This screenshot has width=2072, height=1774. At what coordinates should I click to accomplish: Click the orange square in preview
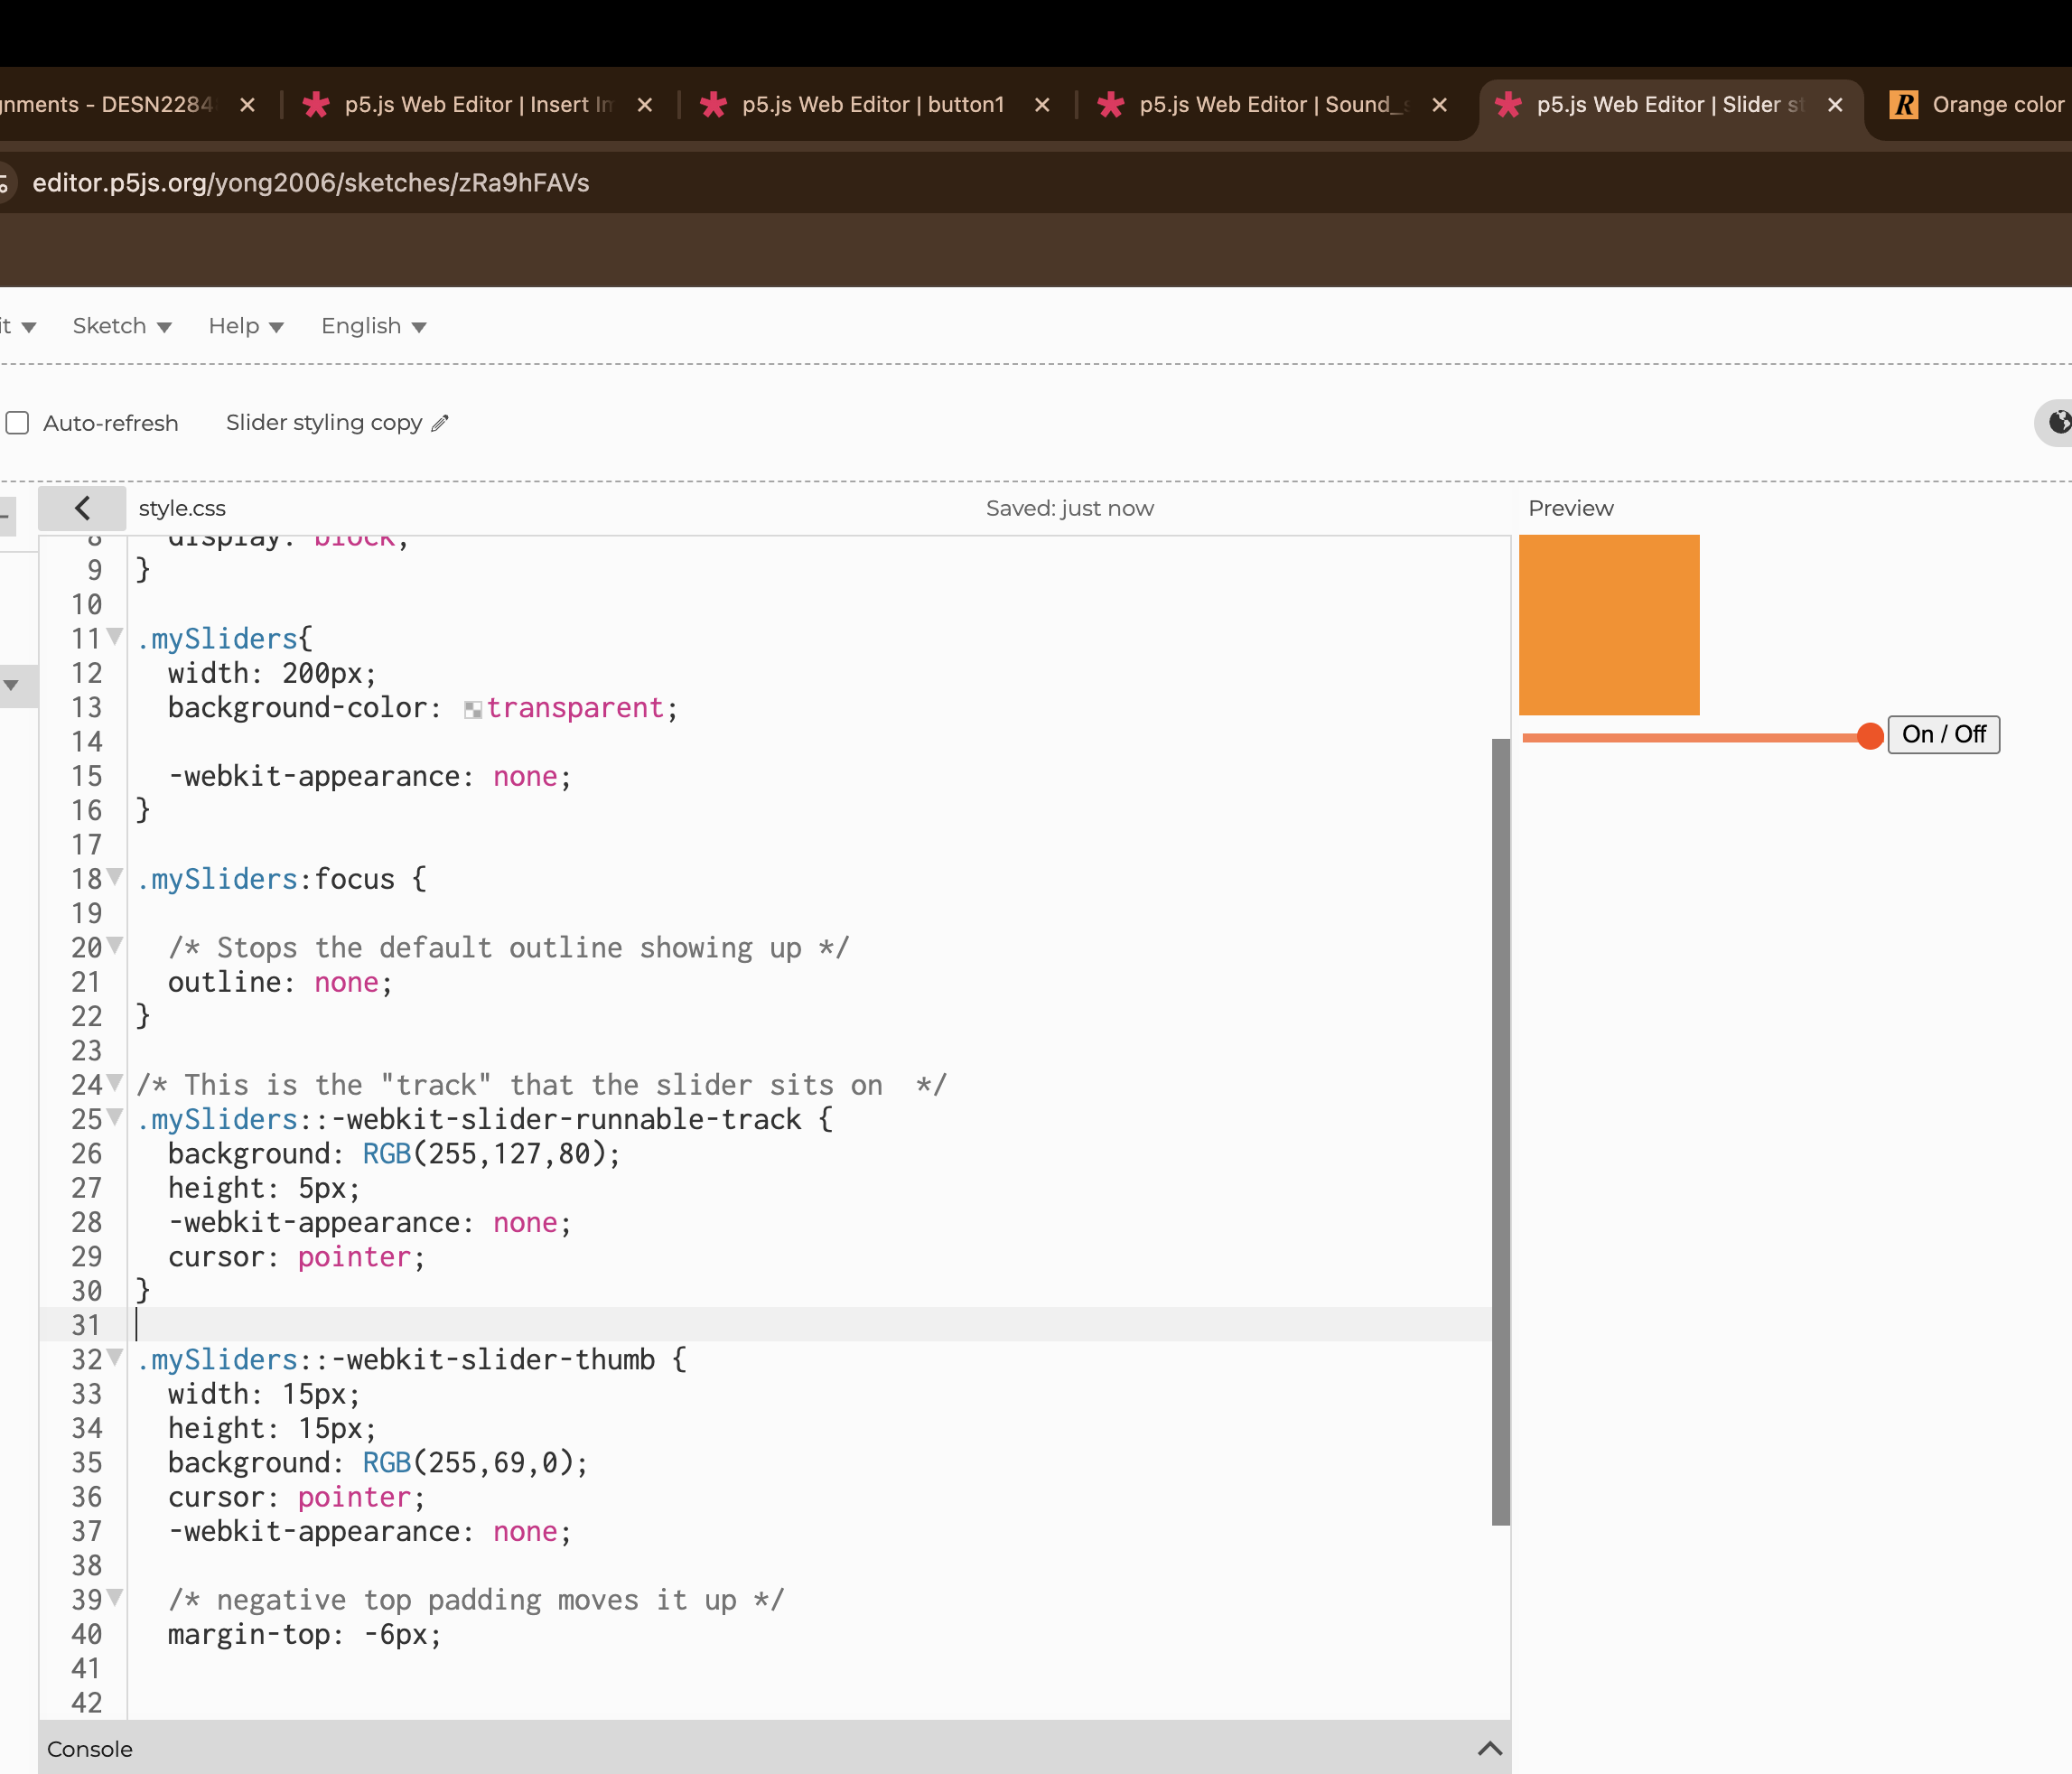pyautogui.click(x=1609, y=625)
